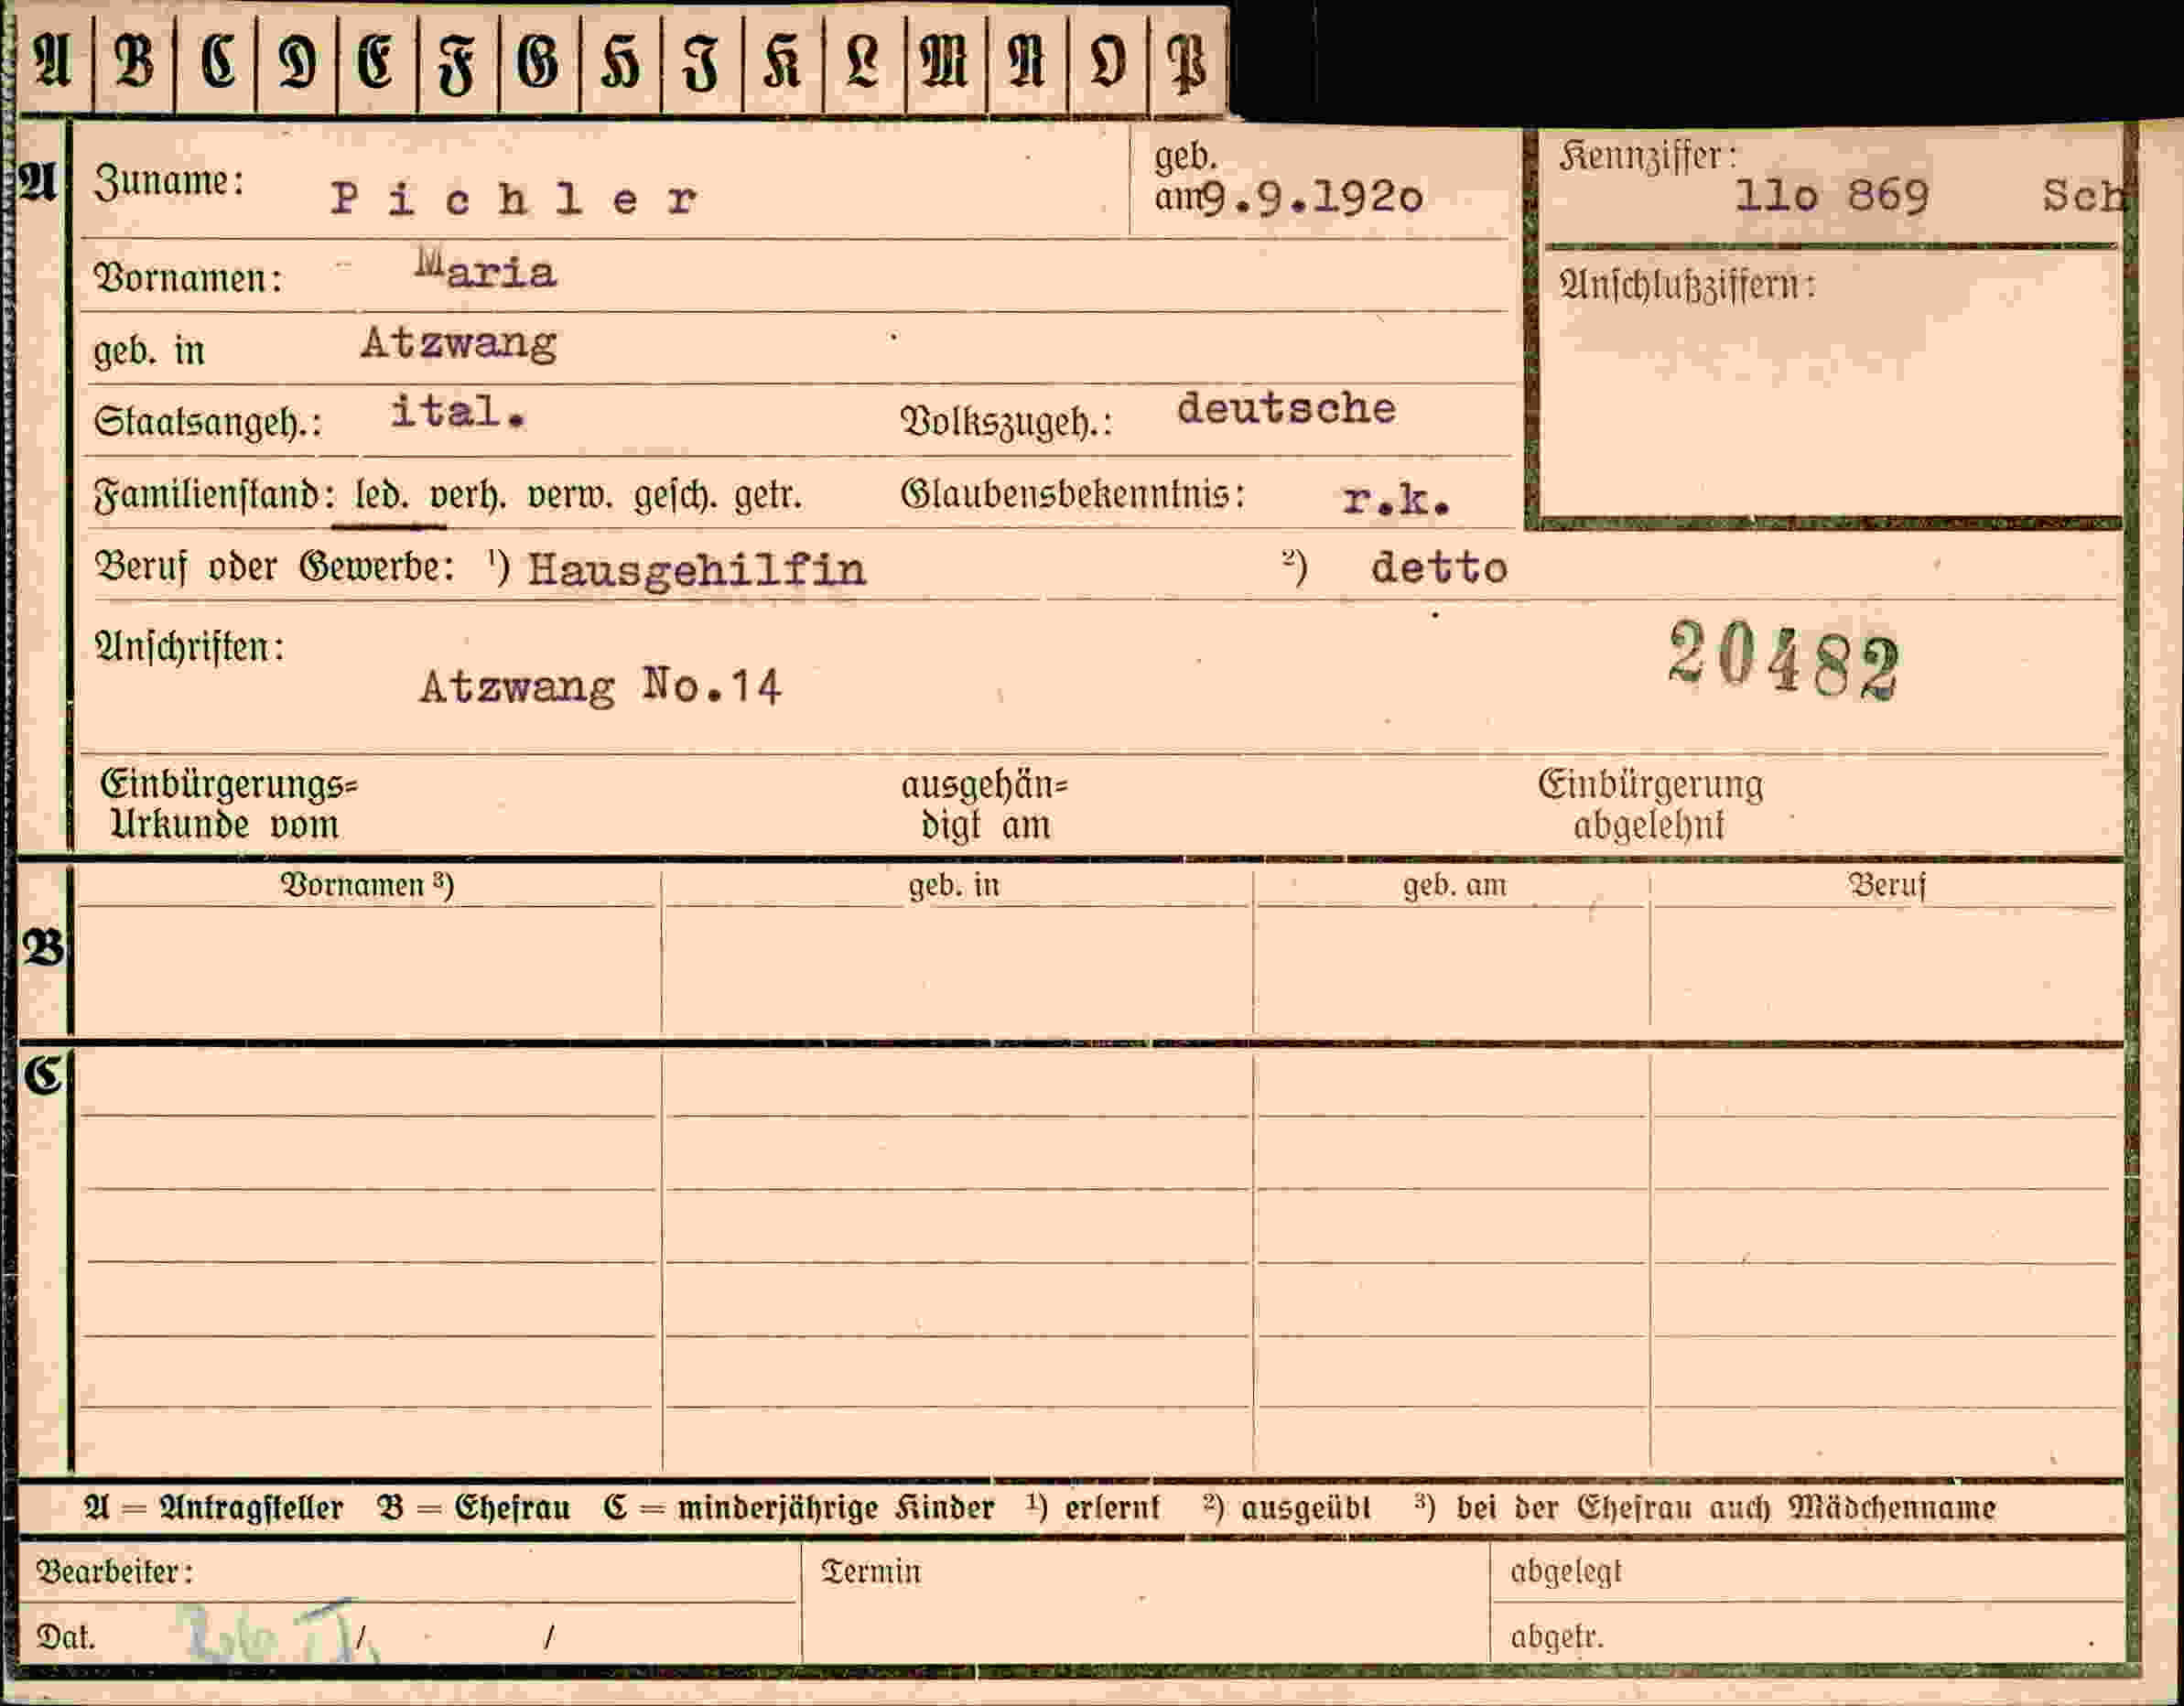Click the 'geb. am' column header
The height and width of the screenshot is (1706, 2184).
(x=1455, y=885)
